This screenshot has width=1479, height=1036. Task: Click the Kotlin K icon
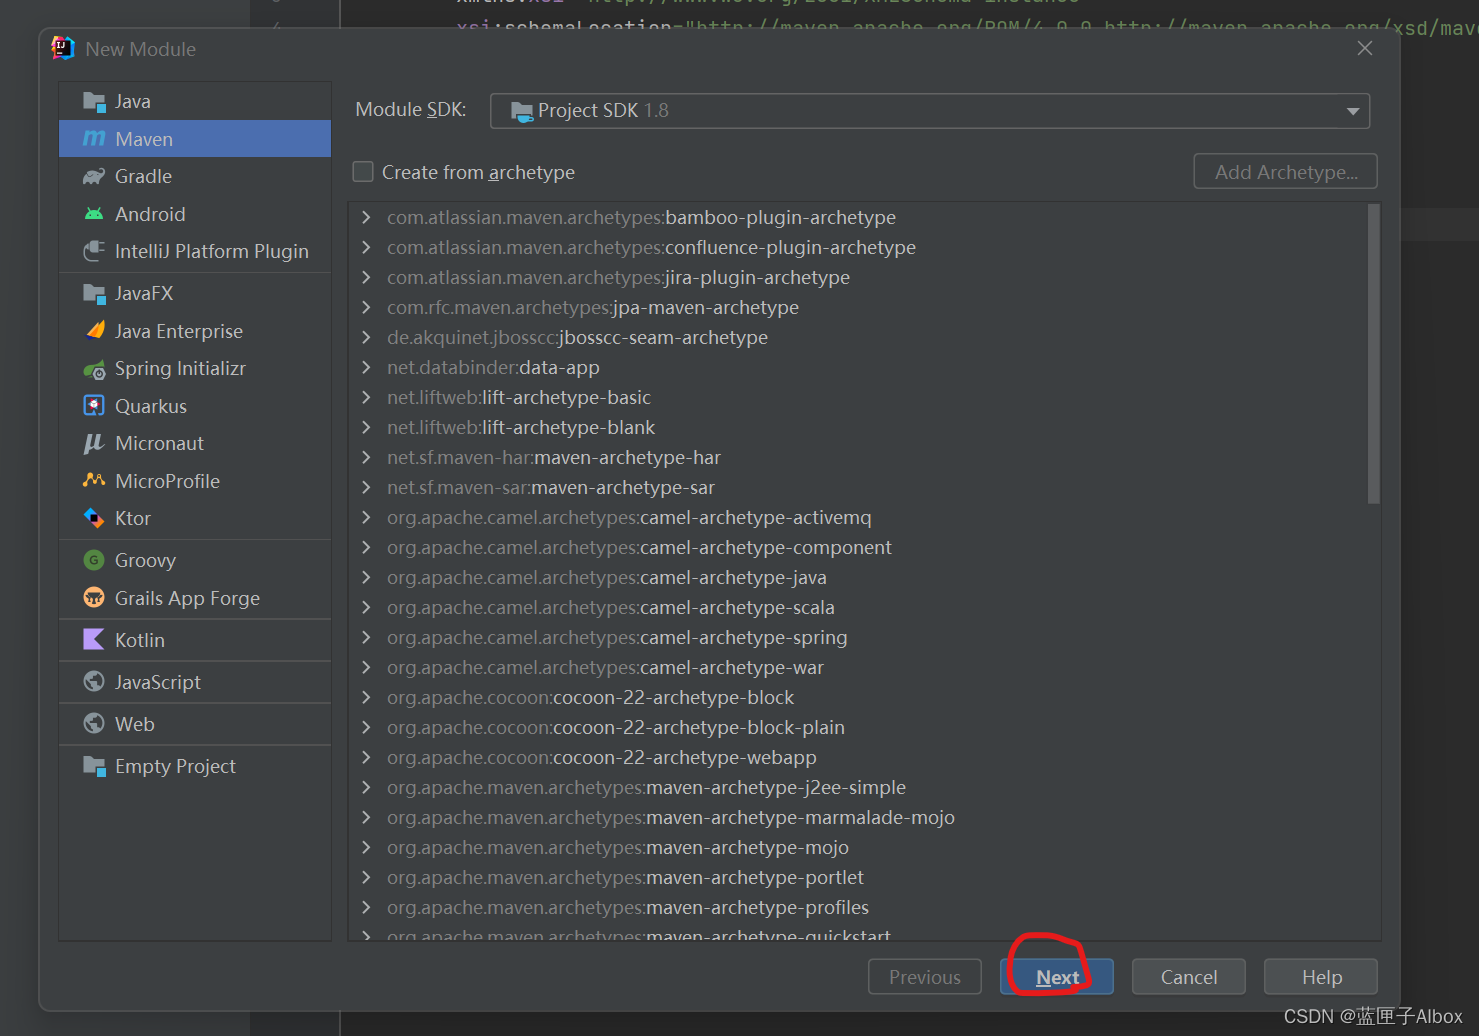[94, 640]
